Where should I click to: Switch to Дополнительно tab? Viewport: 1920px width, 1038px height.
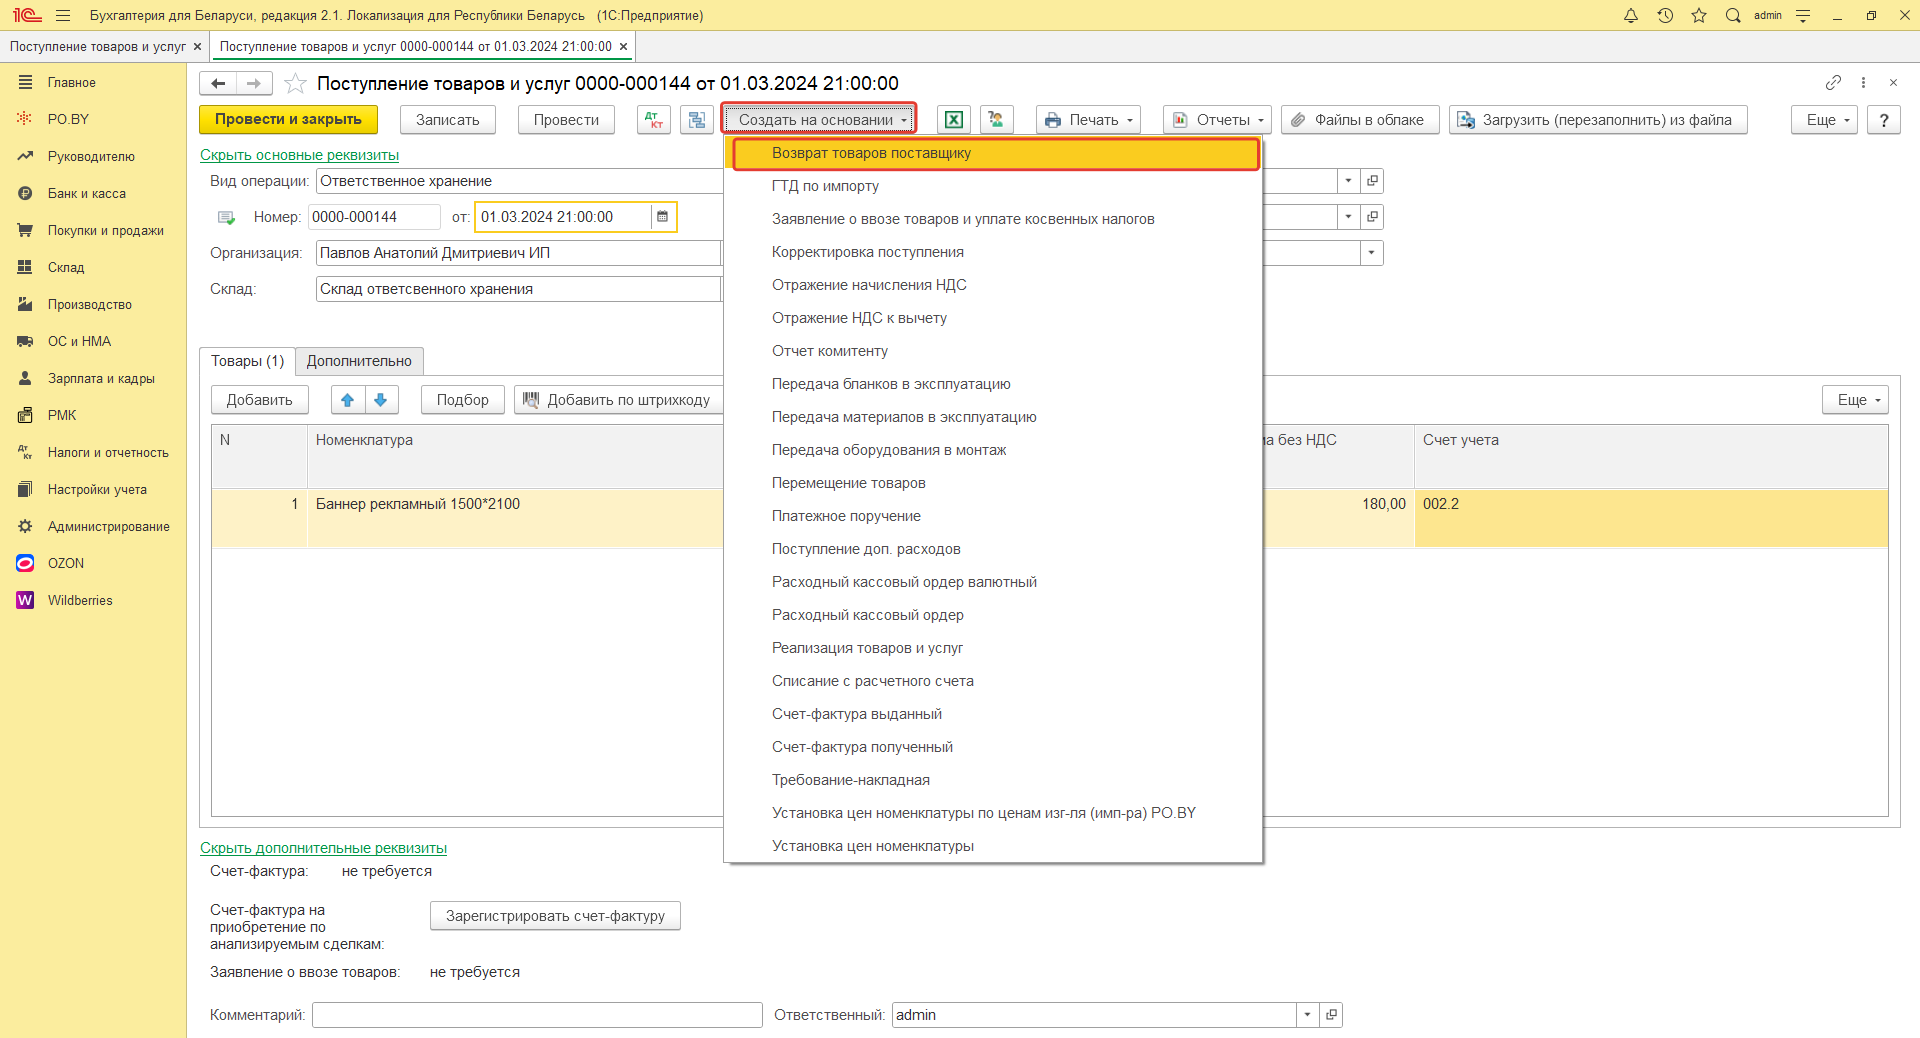click(x=359, y=361)
